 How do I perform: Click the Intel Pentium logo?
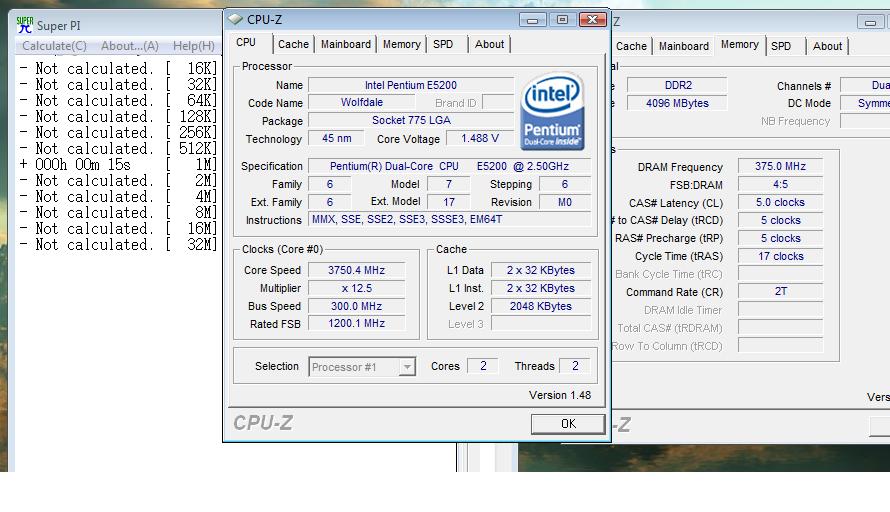coord(552,111)
